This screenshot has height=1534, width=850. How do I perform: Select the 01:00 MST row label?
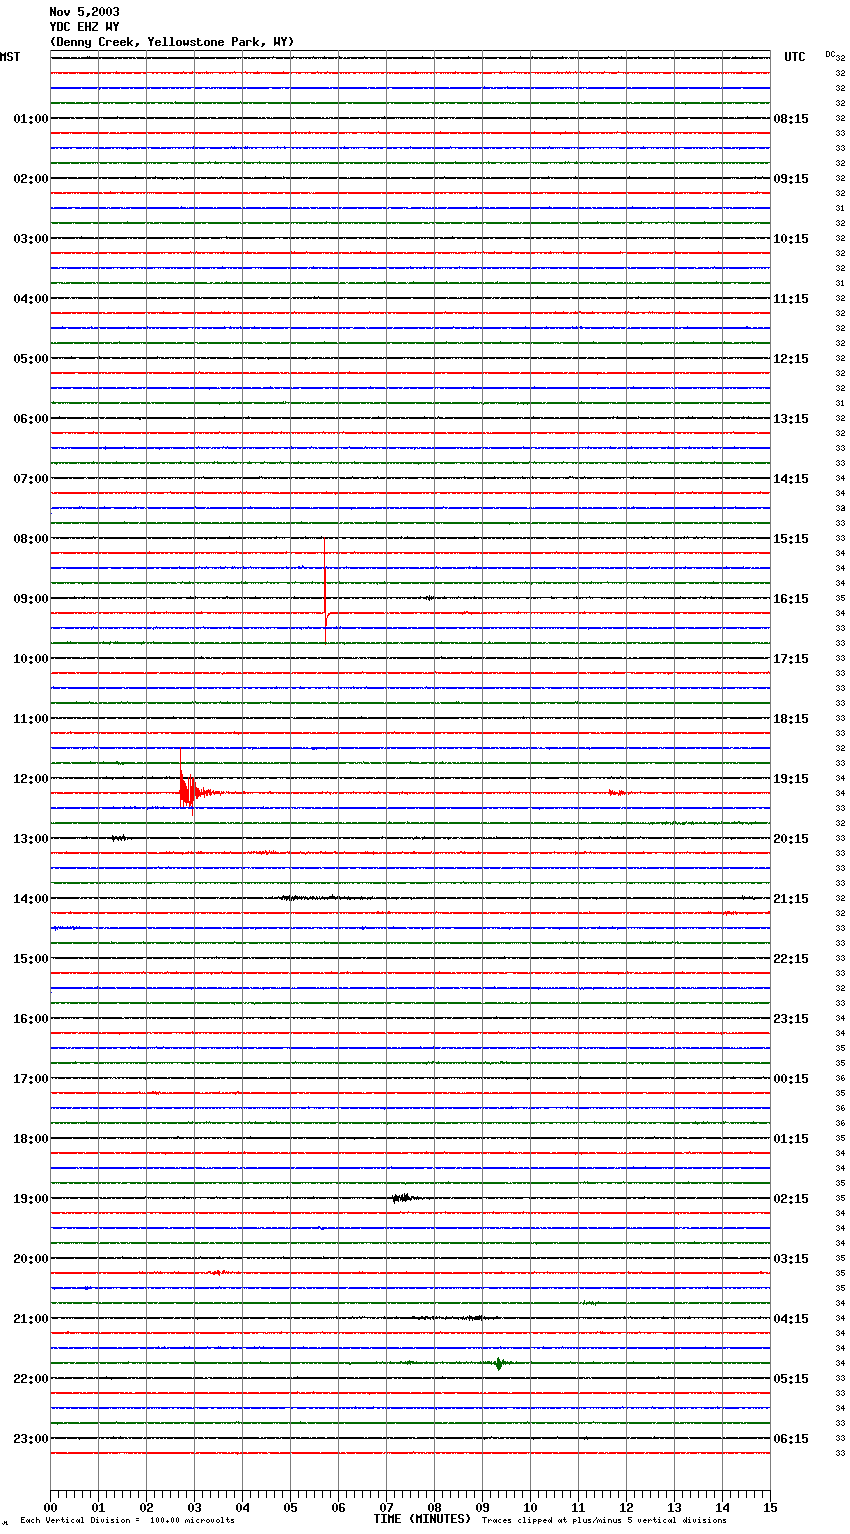pos(31,119)
